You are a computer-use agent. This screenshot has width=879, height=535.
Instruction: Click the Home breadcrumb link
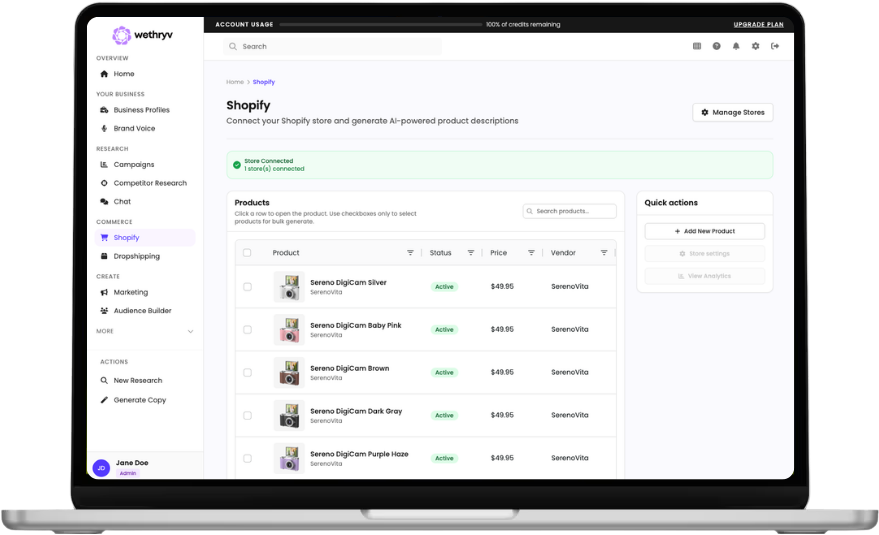coord(235,82)
